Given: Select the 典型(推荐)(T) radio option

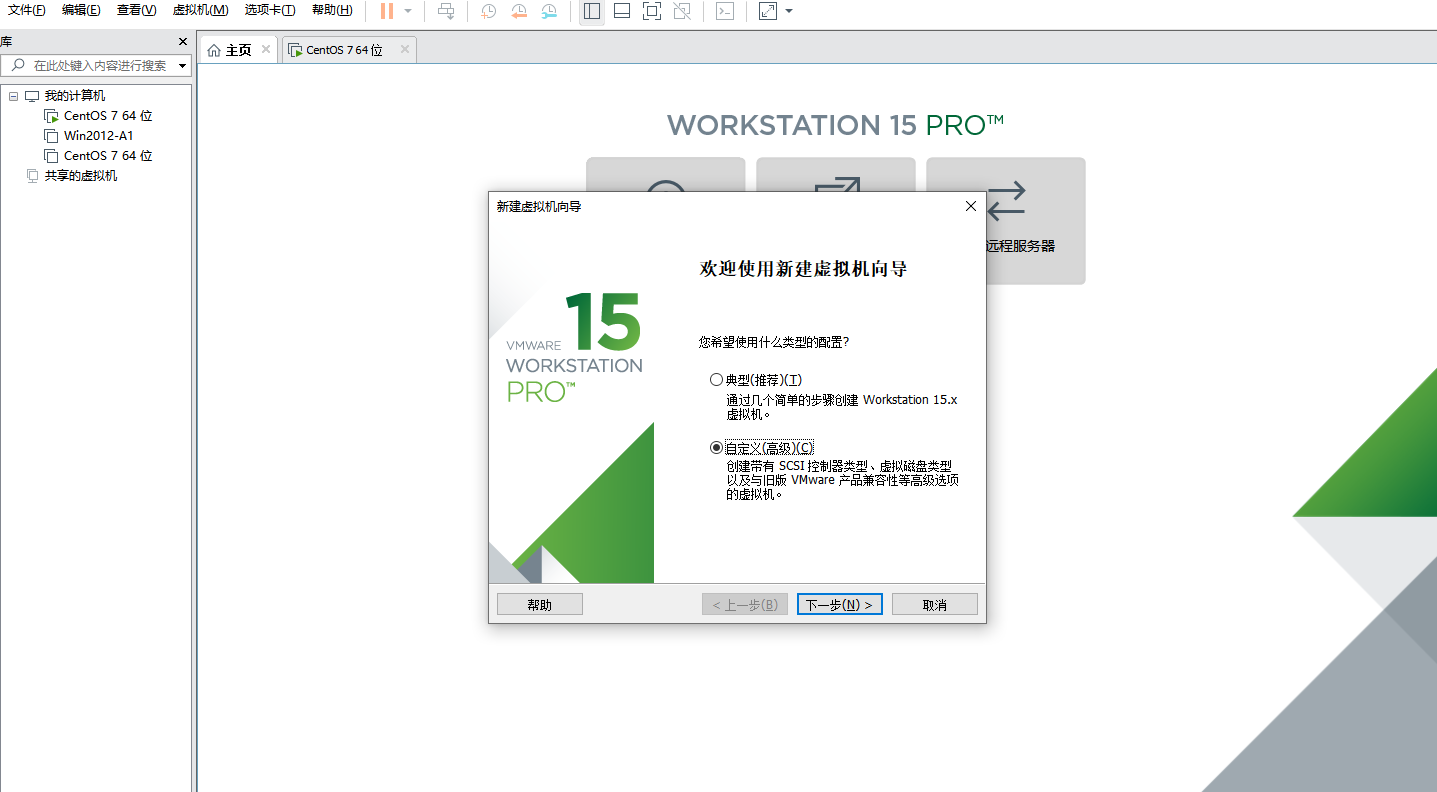Looking at the screenshot, I should tap(715, 380).
